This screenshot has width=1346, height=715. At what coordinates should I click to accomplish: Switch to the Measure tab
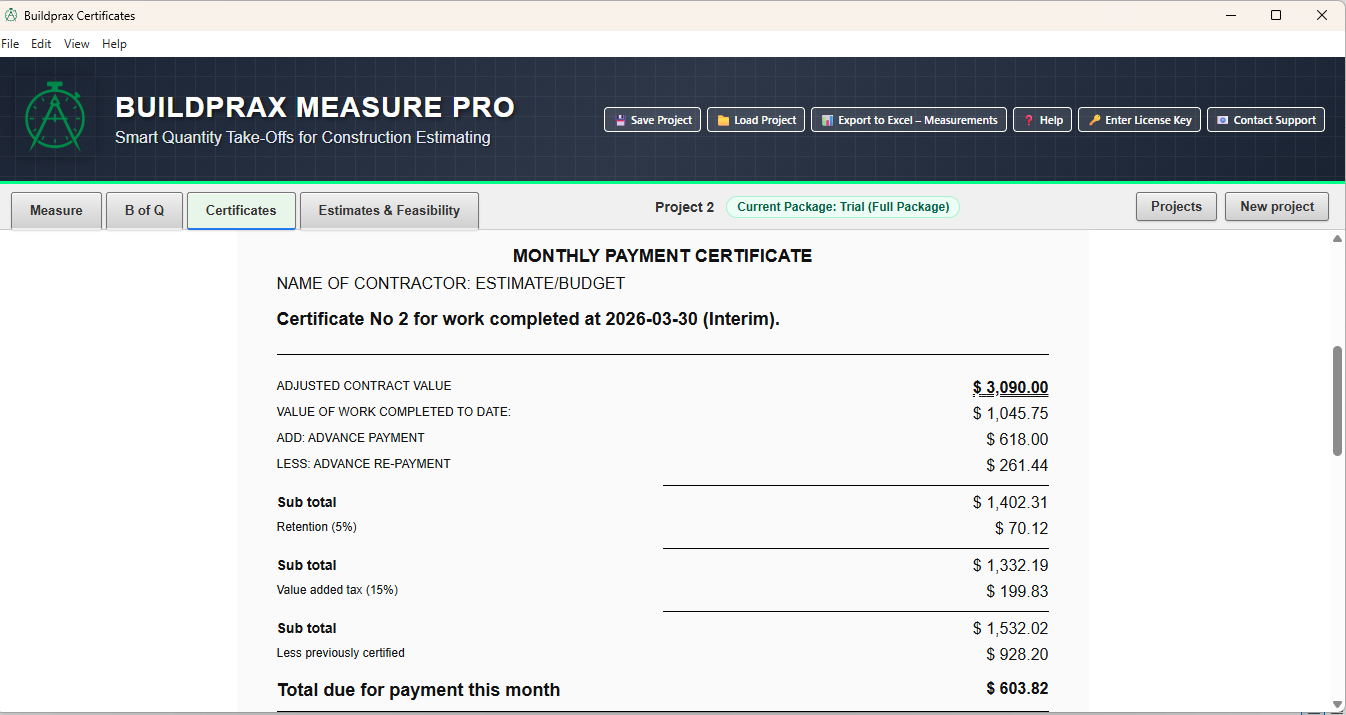(56, 211)
